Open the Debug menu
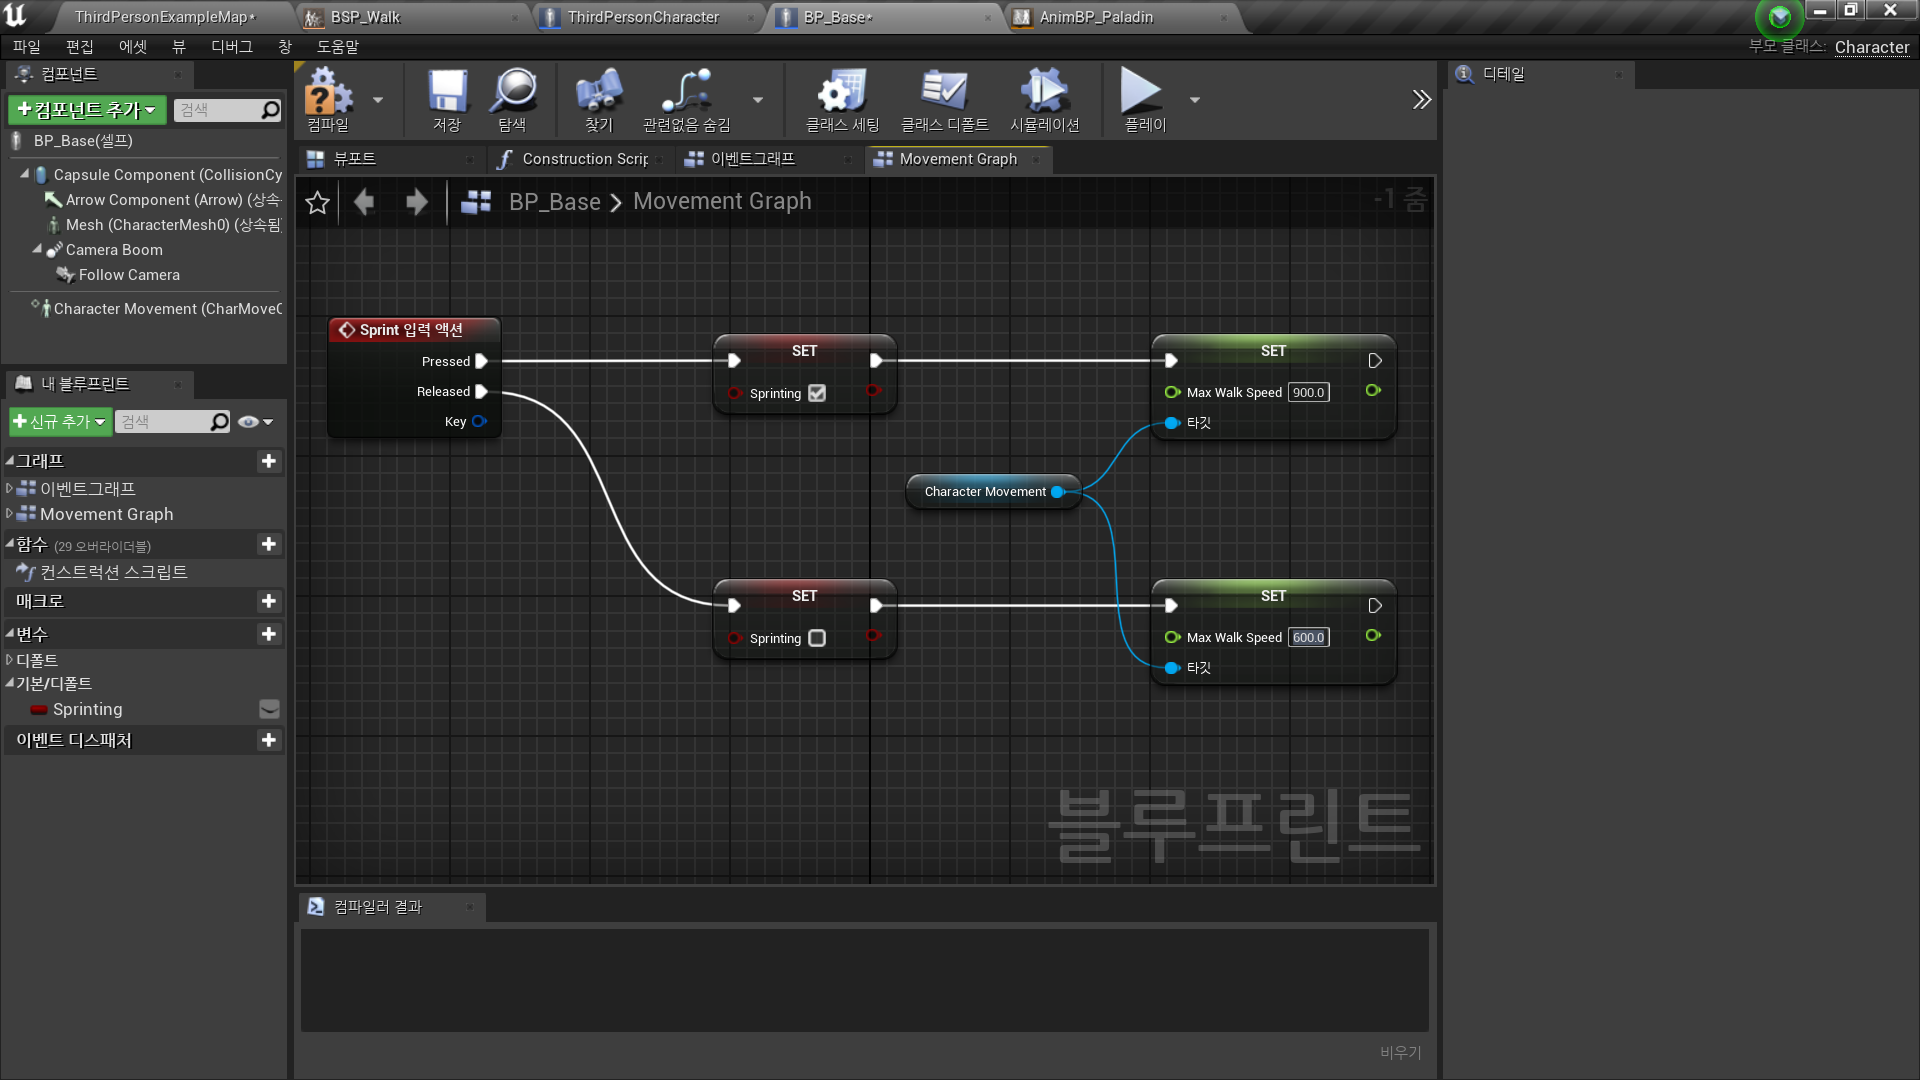1920x1080 pixels. [231, 47]
